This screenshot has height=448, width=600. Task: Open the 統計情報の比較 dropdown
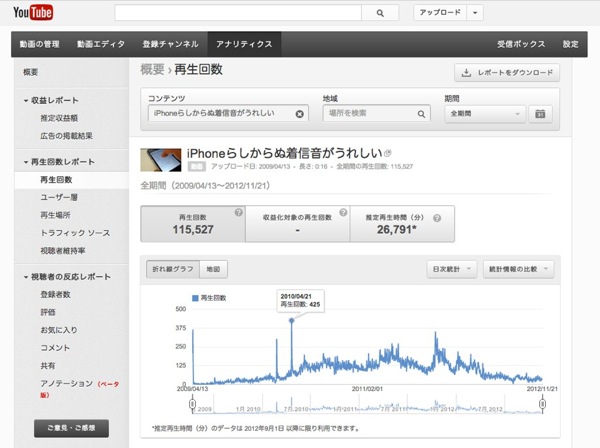coord(518,269)
